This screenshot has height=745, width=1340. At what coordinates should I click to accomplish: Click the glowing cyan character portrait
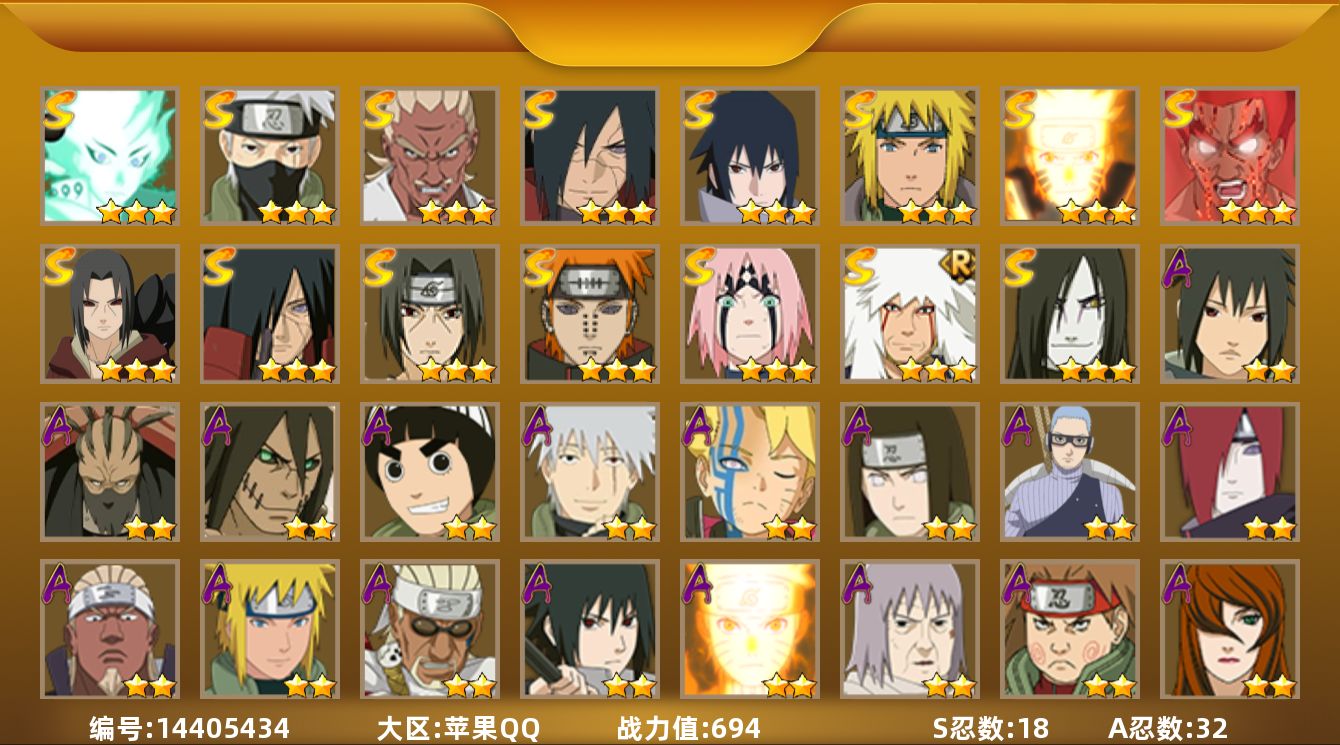(x=109, y=155)
